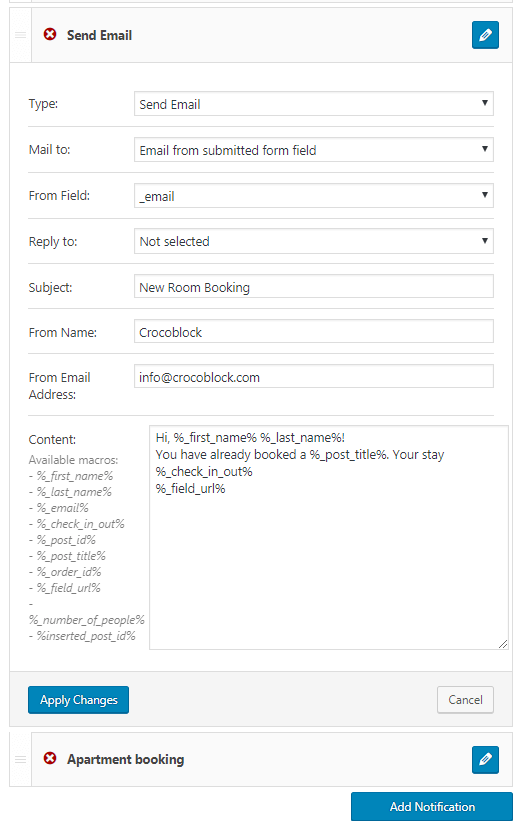Click Add Notification button
This screenshot has width=521, height=830.
(x=432, y=807)
